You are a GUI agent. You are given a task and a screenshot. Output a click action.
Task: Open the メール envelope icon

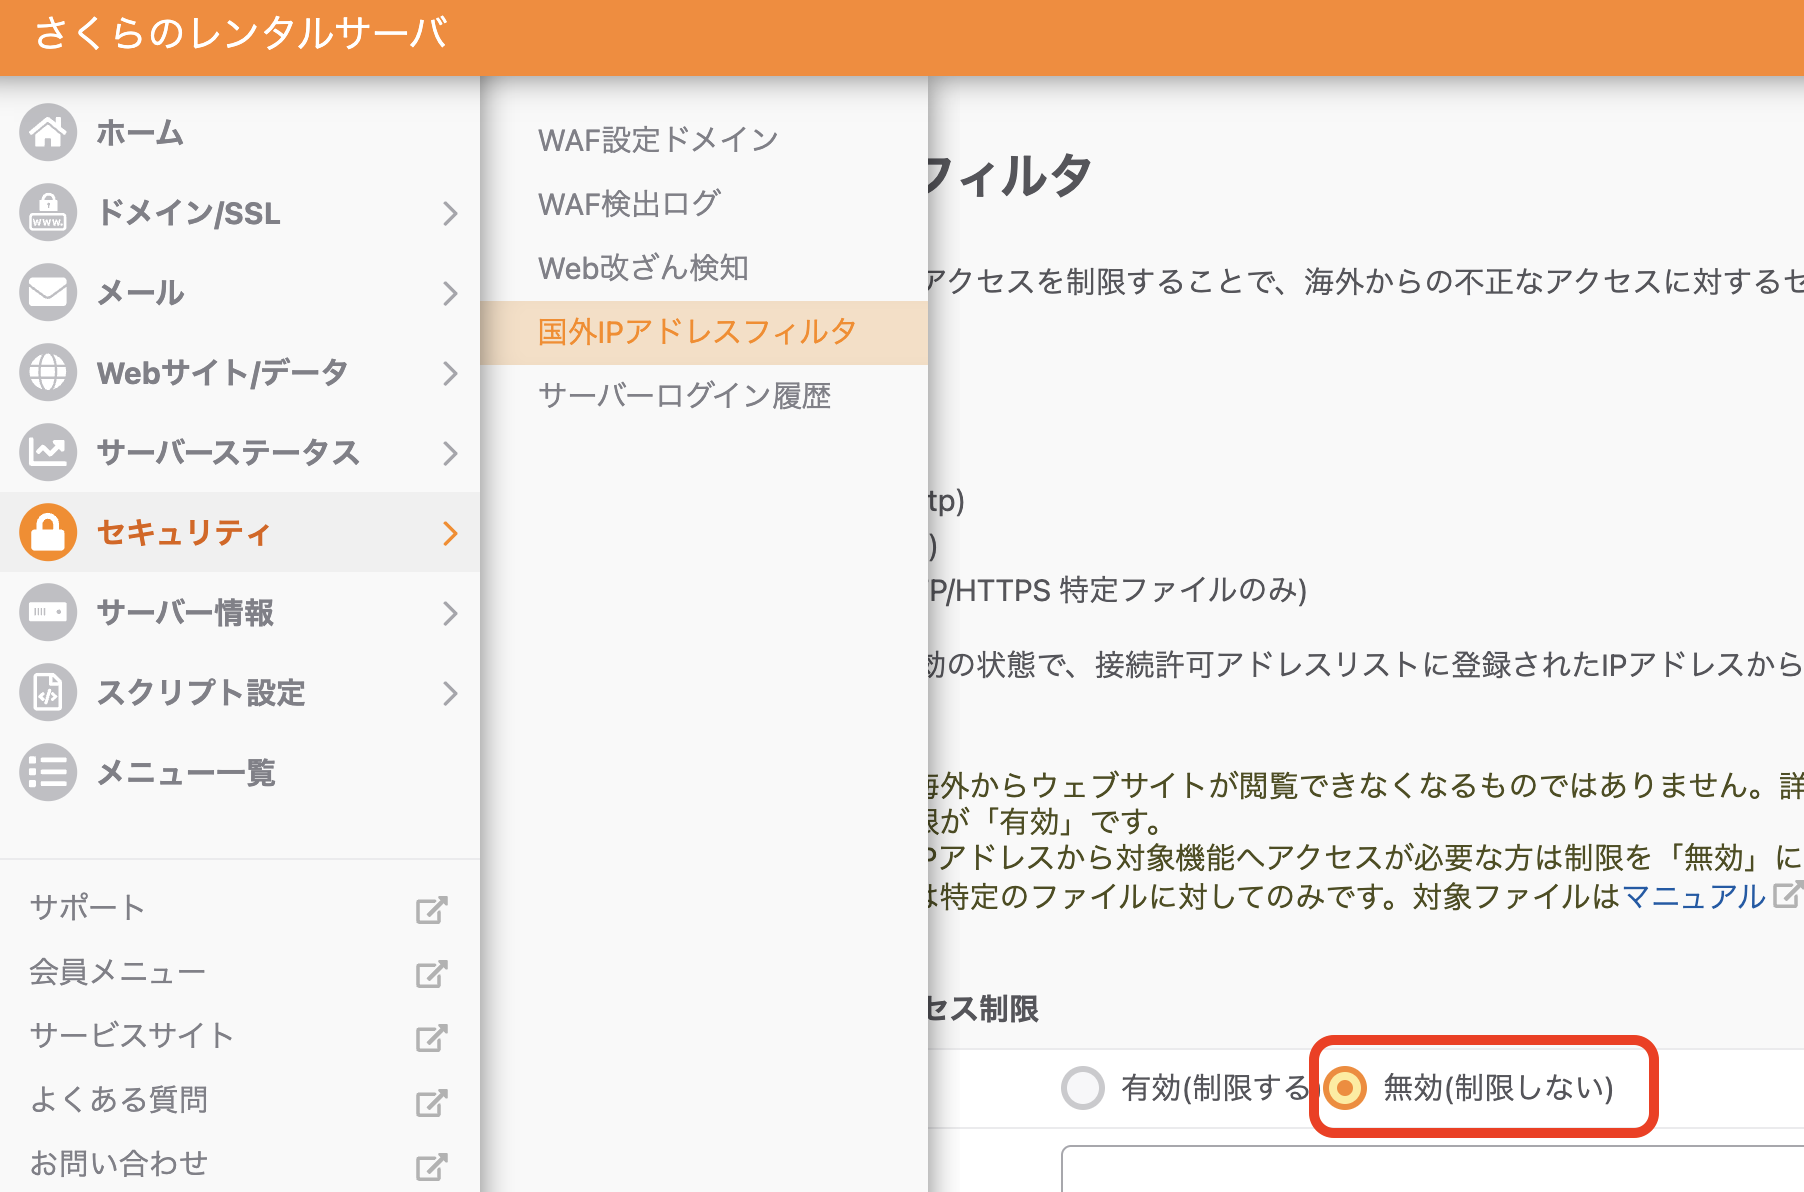(x=47, y=292)
